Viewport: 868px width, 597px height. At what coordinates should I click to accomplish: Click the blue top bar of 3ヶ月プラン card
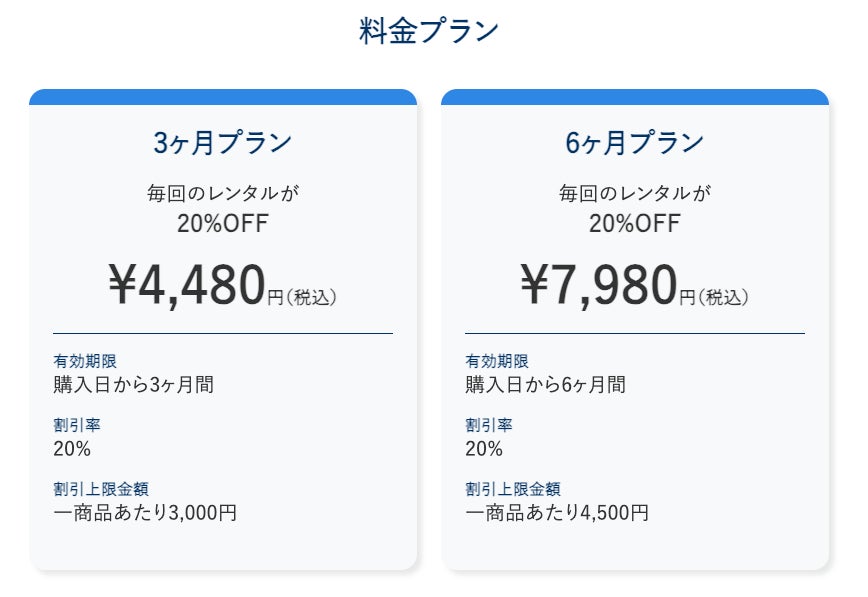(222, 97)
